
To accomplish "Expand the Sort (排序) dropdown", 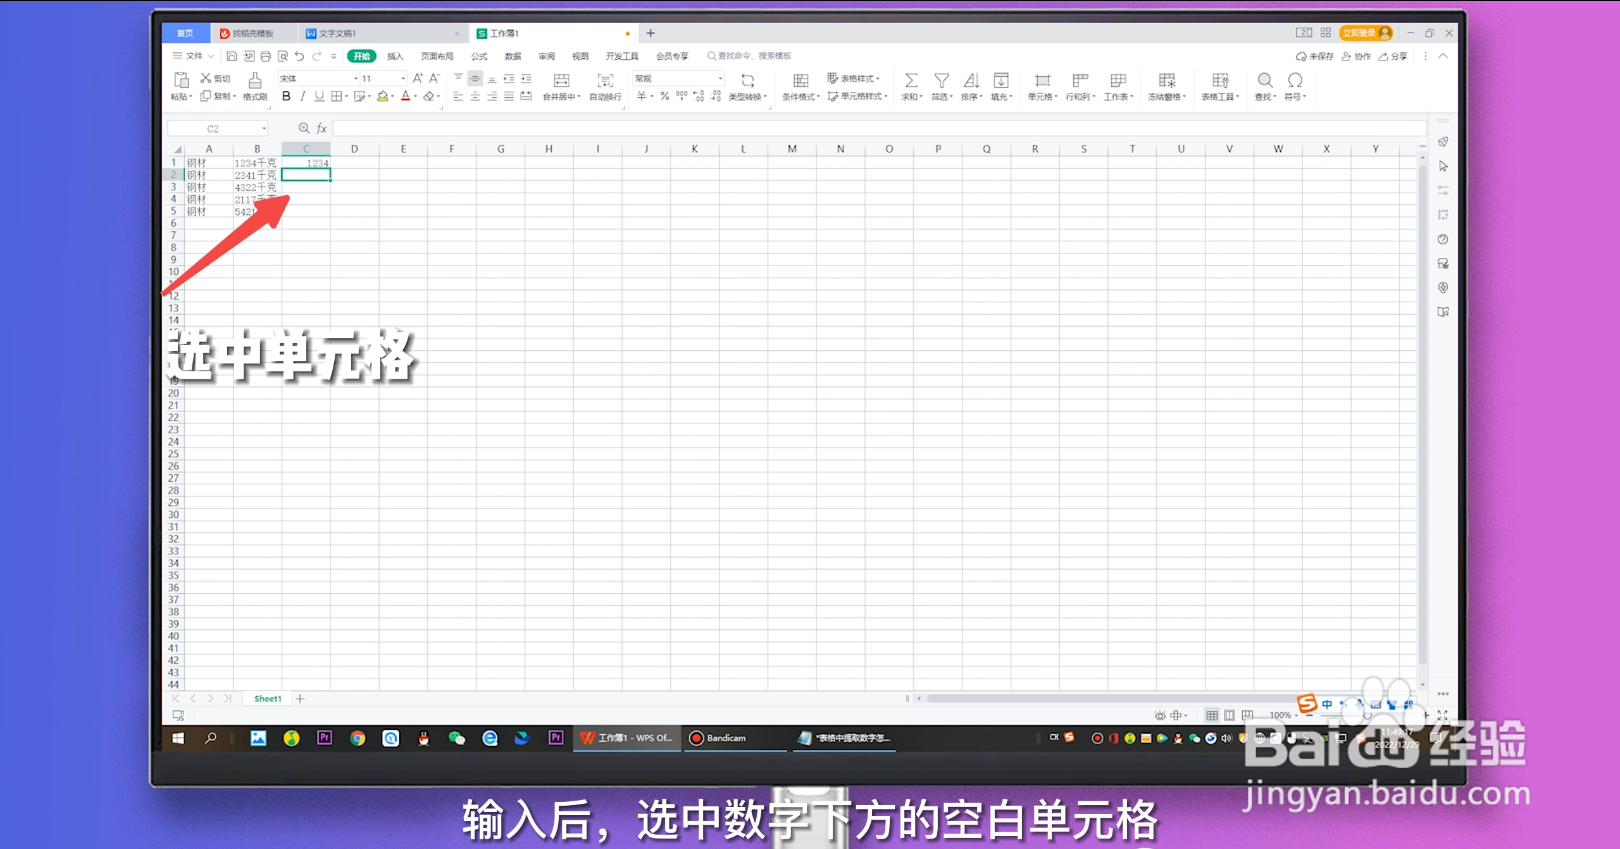I will (980, 97).
